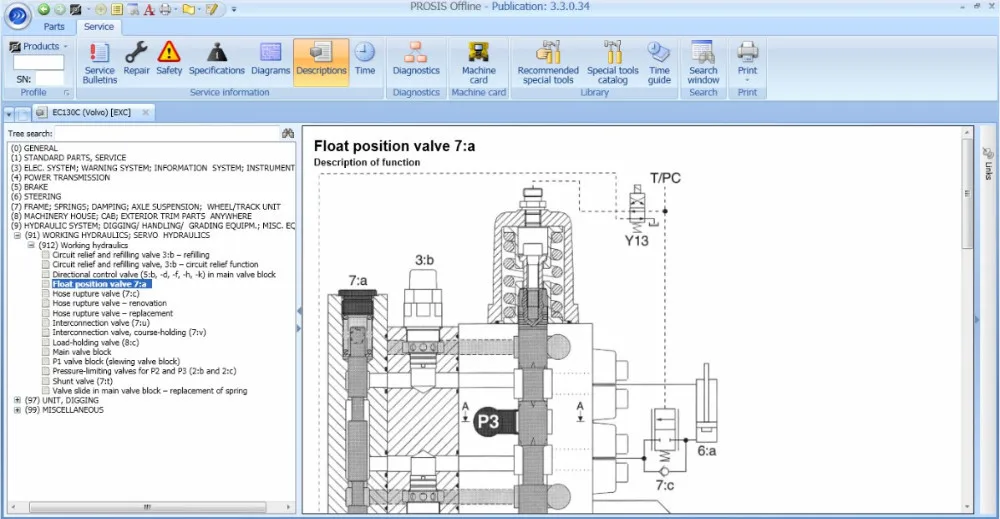
Task: Launch Diagnostics from the ribbon
Action: 416,59
